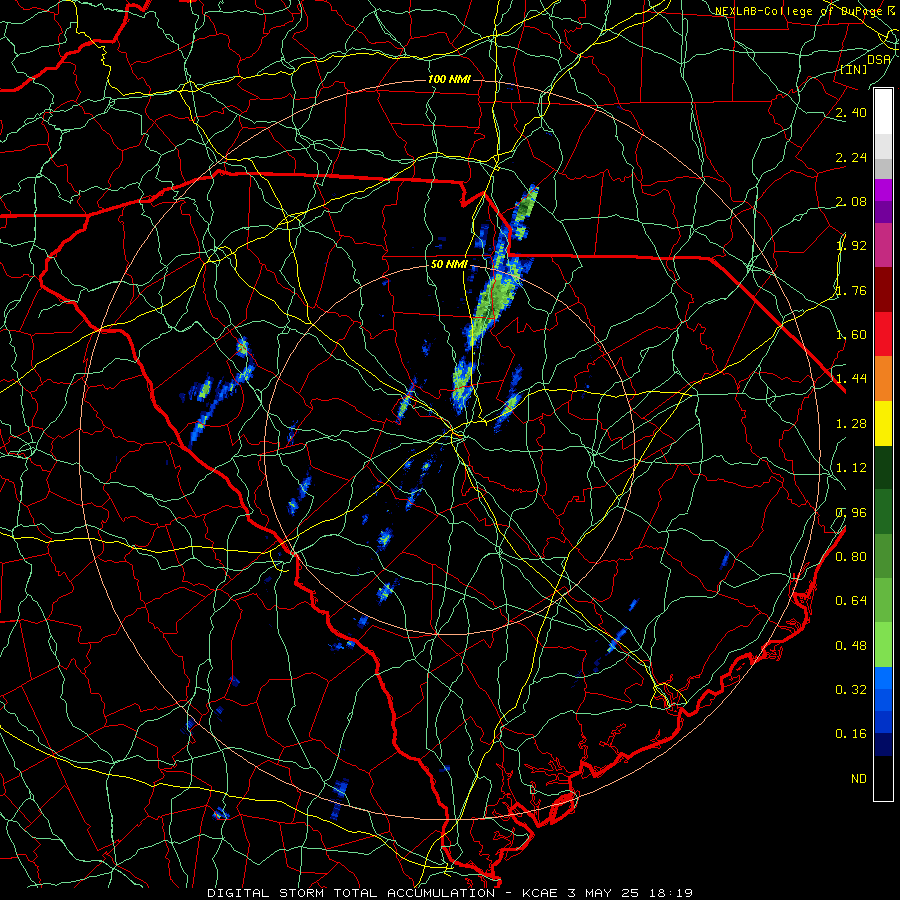The height and width of the screenshot is (900, 900).
Task: Click the 2.08 legend value
Action: 851,201
